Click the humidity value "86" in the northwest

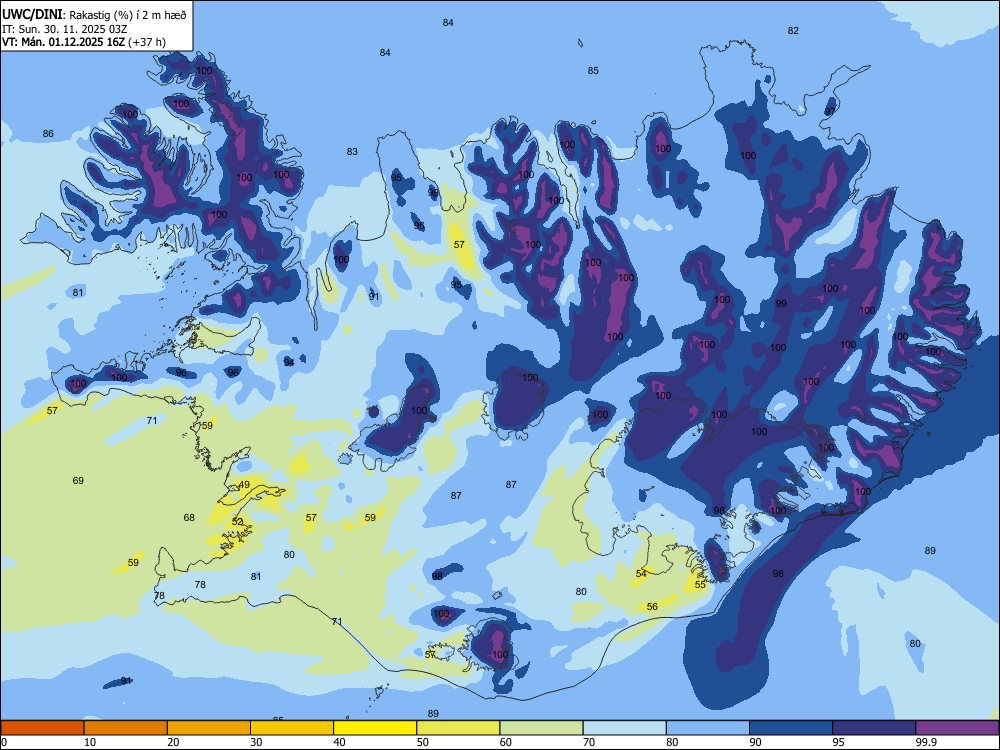(48, 133)
